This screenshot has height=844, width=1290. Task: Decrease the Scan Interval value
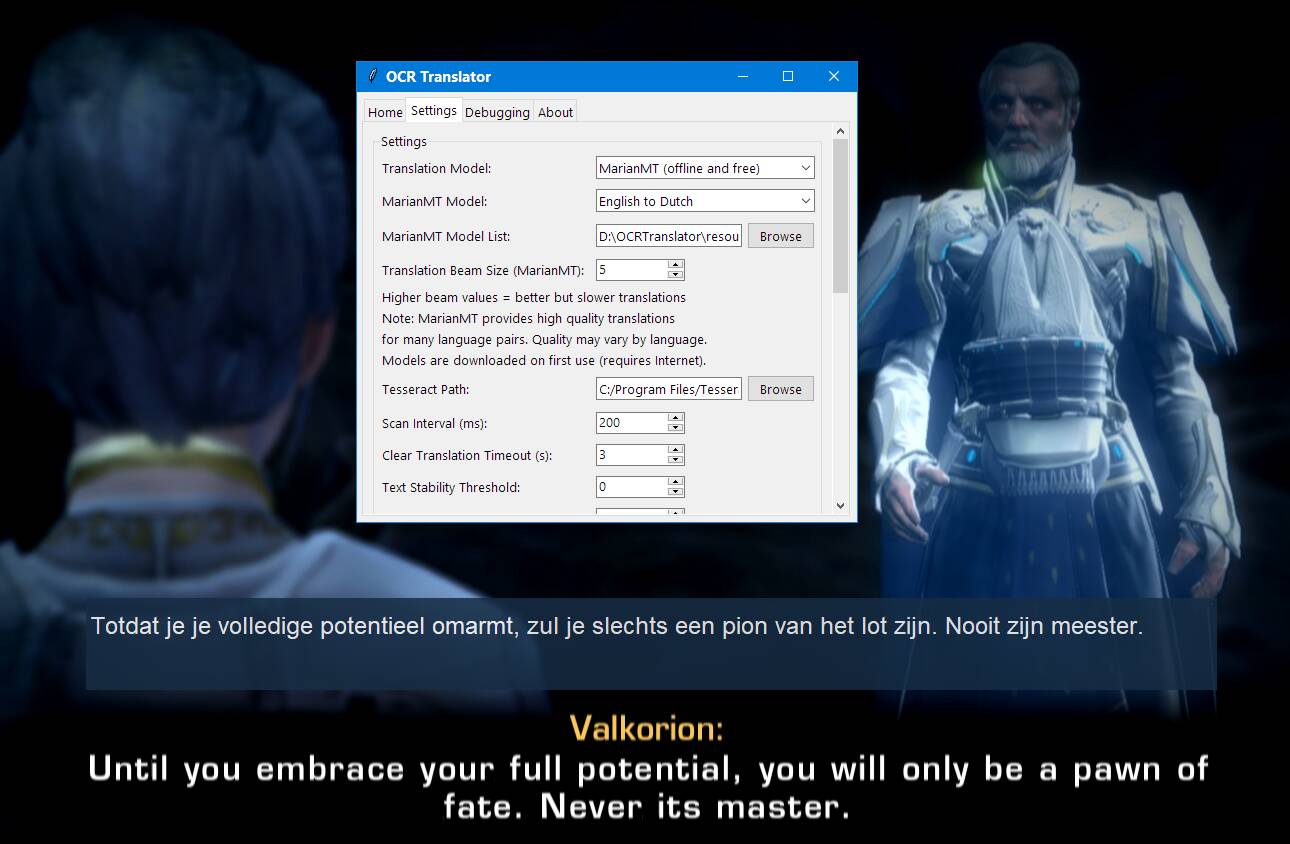coord(675,428)
